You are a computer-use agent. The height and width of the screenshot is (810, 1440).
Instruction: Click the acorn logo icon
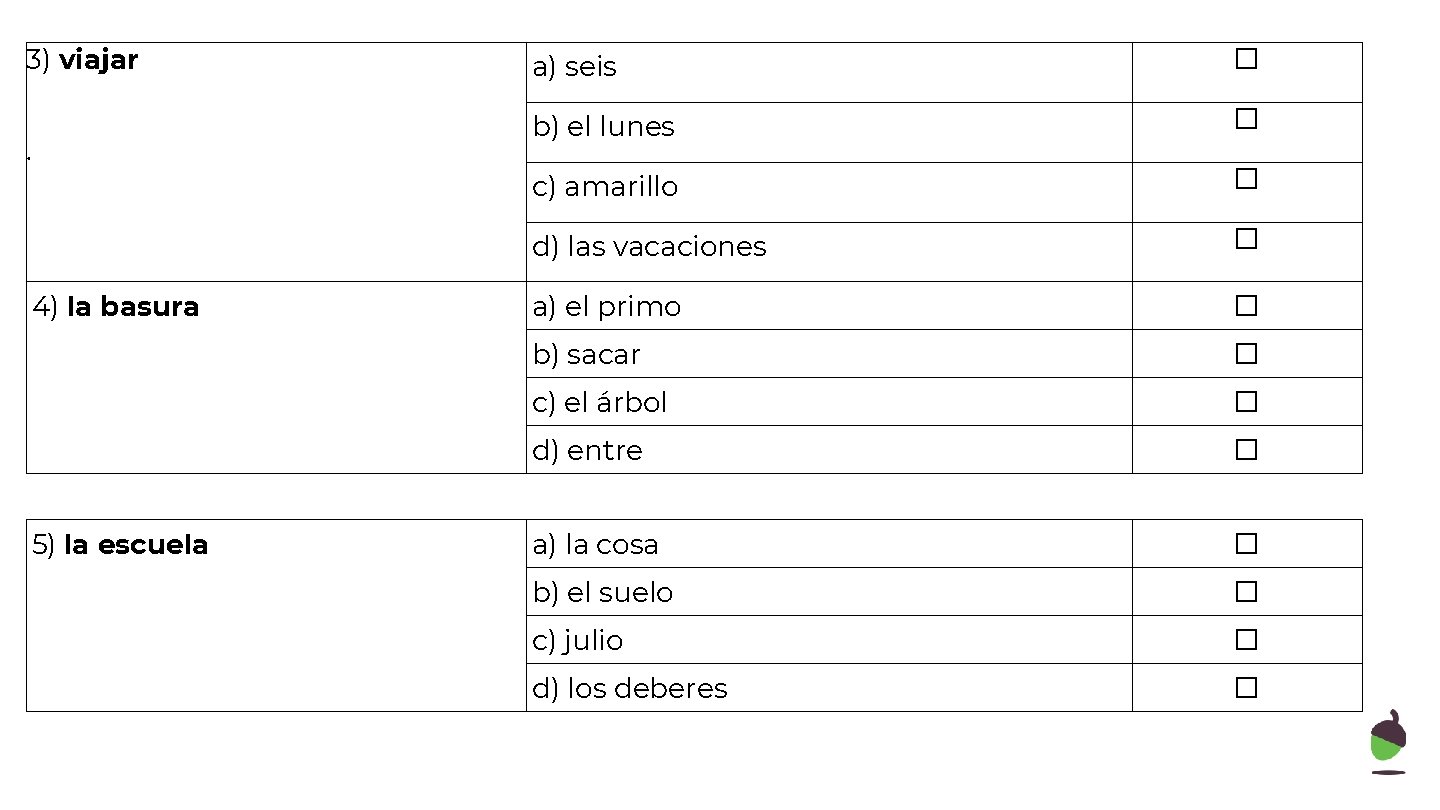1388,742
